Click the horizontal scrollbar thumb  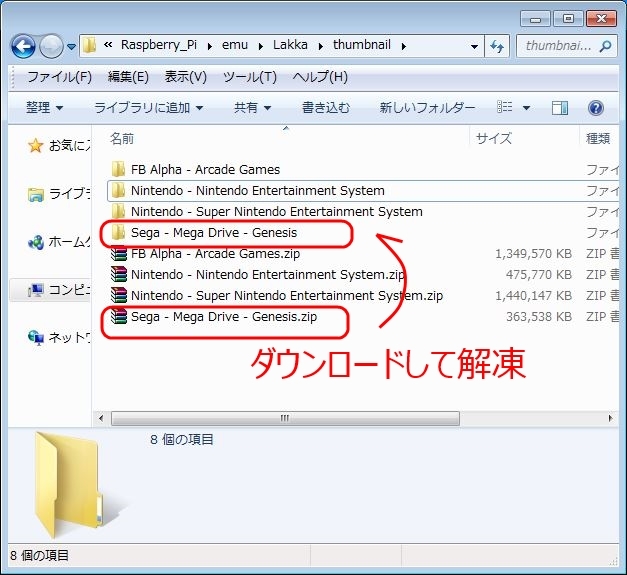pos(285,418)
